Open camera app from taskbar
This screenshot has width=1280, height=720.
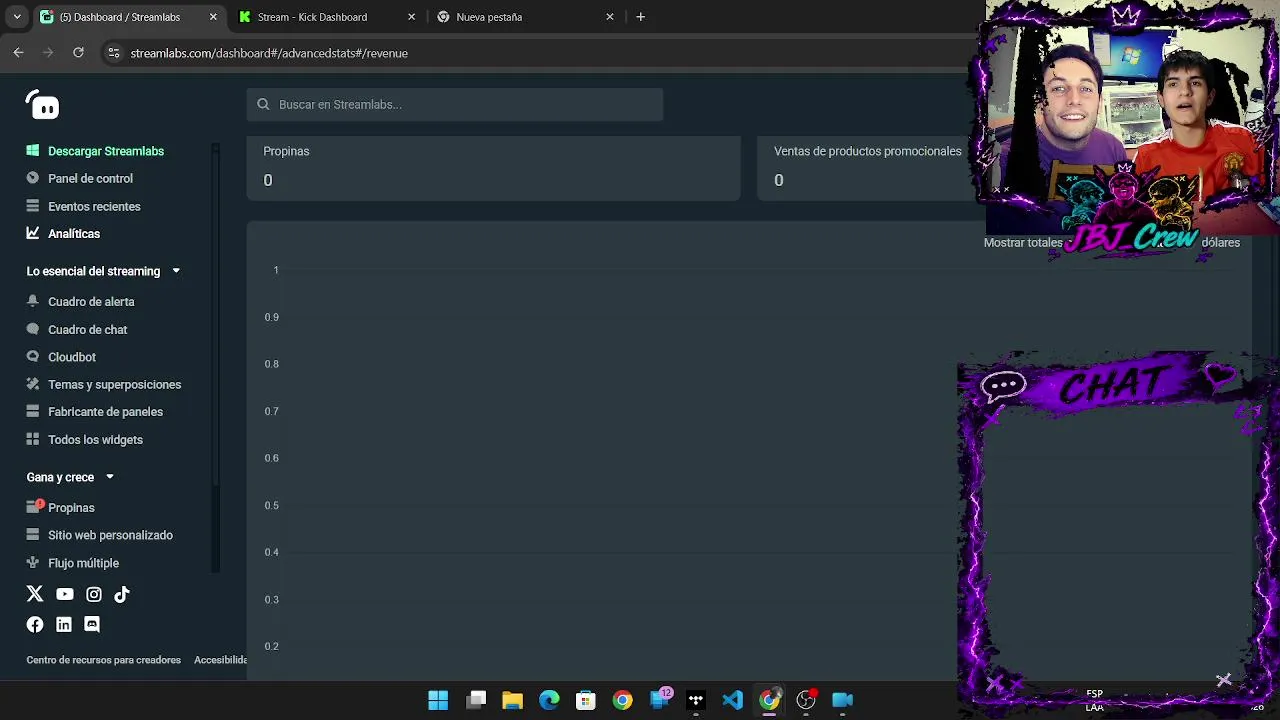point(843,700)
